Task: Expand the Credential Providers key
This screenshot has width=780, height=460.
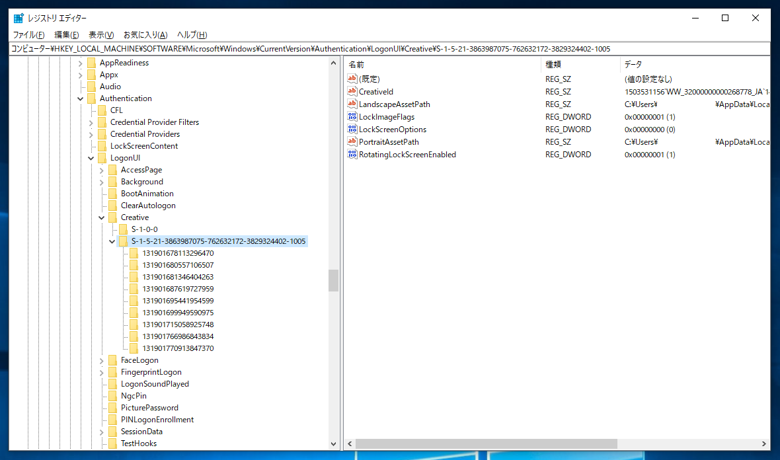Action: pos(91,135)
